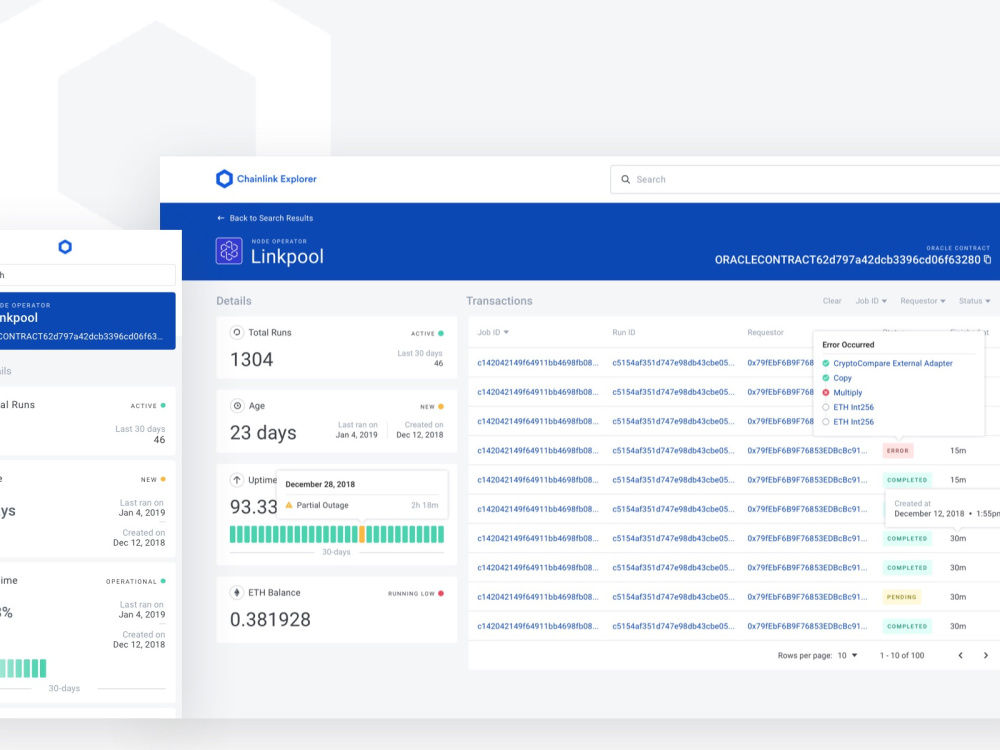The width and height of the screenshot is (1000, 750).
Task: Click the Multiply step link
Action: pyautogui.click(x=848, y=392)
